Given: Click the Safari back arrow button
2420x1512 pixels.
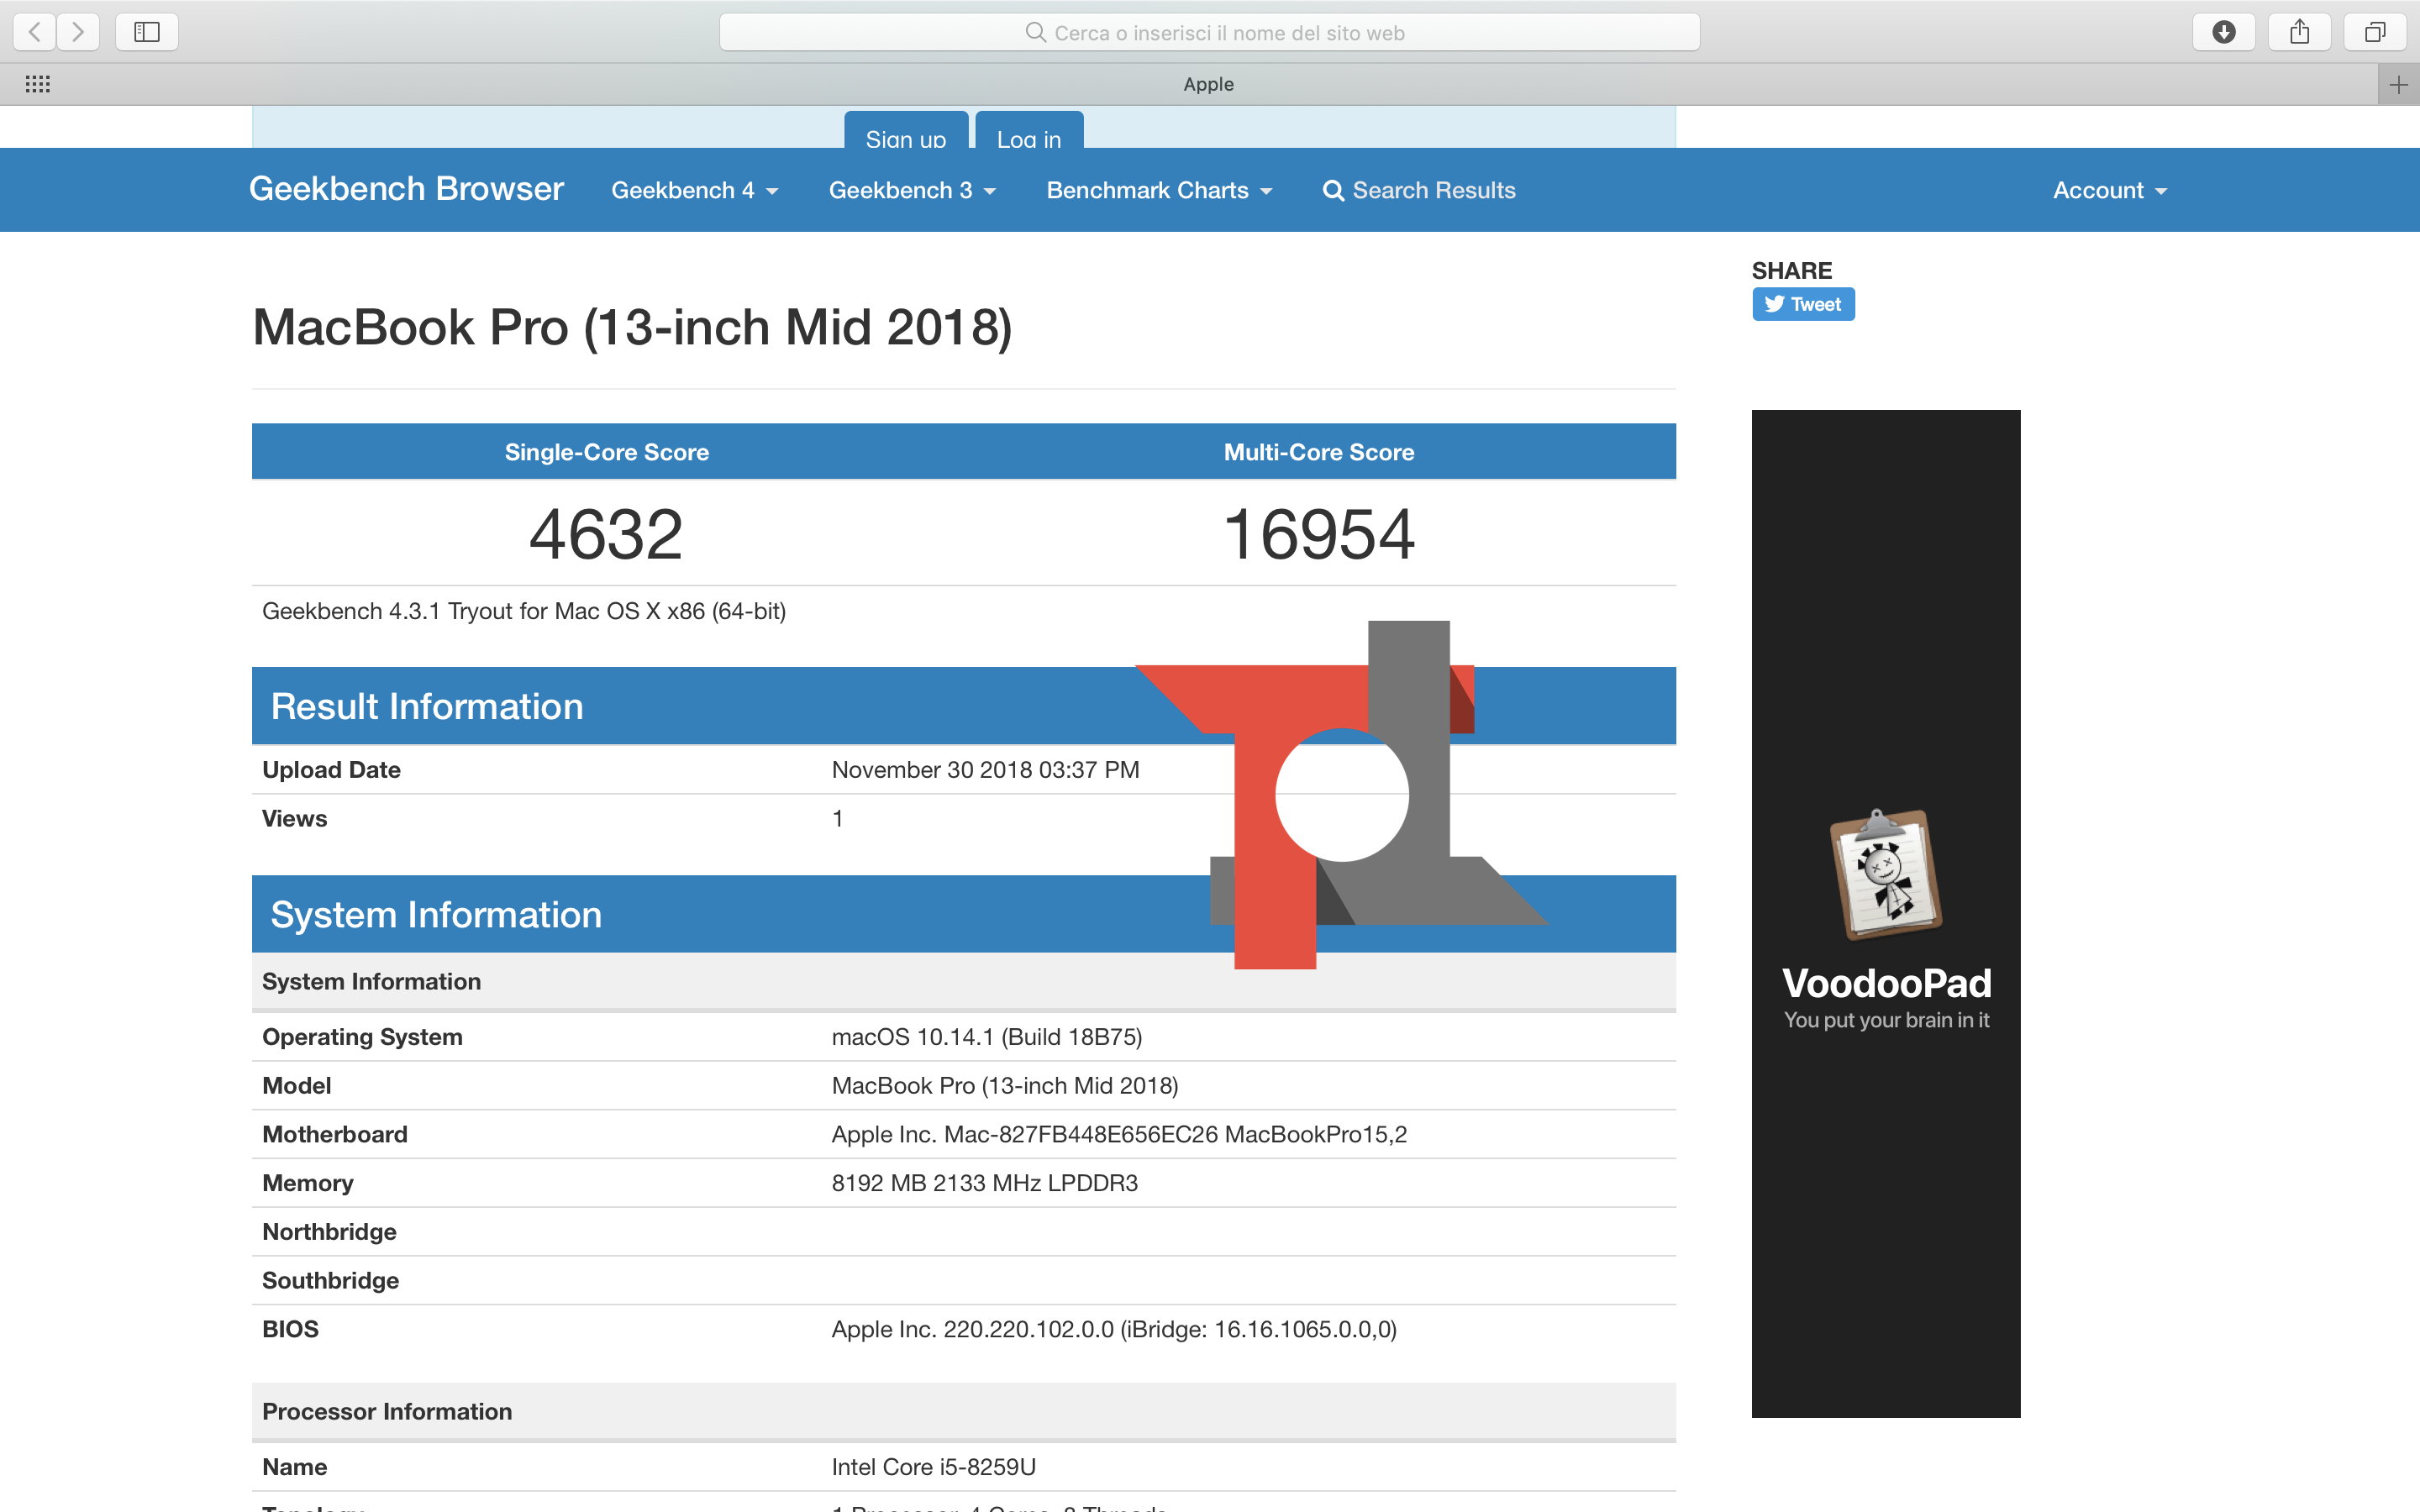Looking at the screenshot, I should point(35,32).
